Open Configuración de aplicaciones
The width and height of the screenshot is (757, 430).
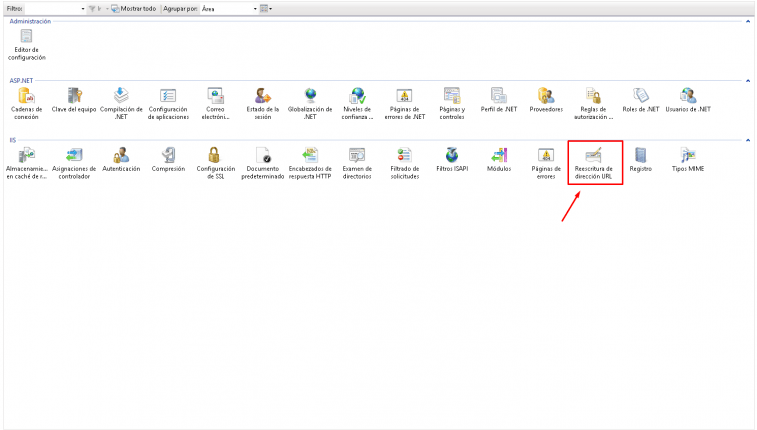168,104
